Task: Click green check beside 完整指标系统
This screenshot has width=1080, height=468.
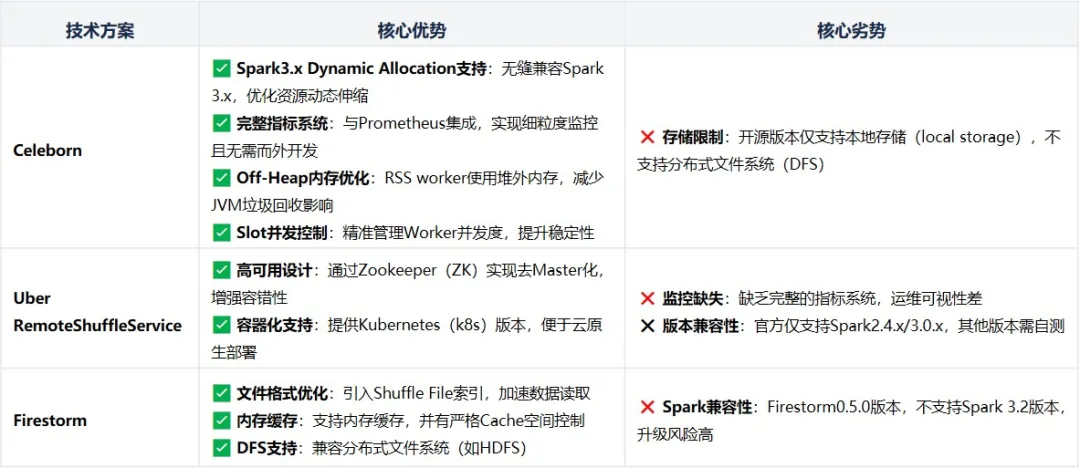Action: [x=220, y=123]
